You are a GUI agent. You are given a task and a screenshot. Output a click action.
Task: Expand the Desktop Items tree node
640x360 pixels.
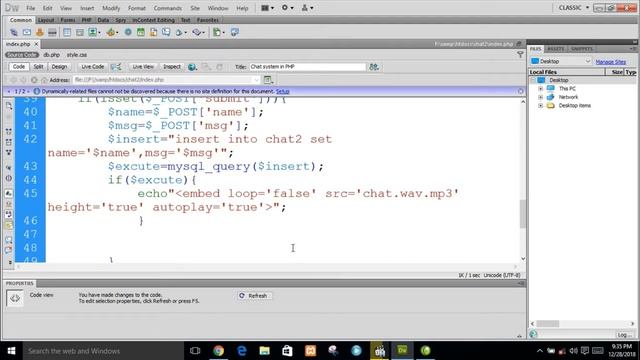tap(540, 106)
